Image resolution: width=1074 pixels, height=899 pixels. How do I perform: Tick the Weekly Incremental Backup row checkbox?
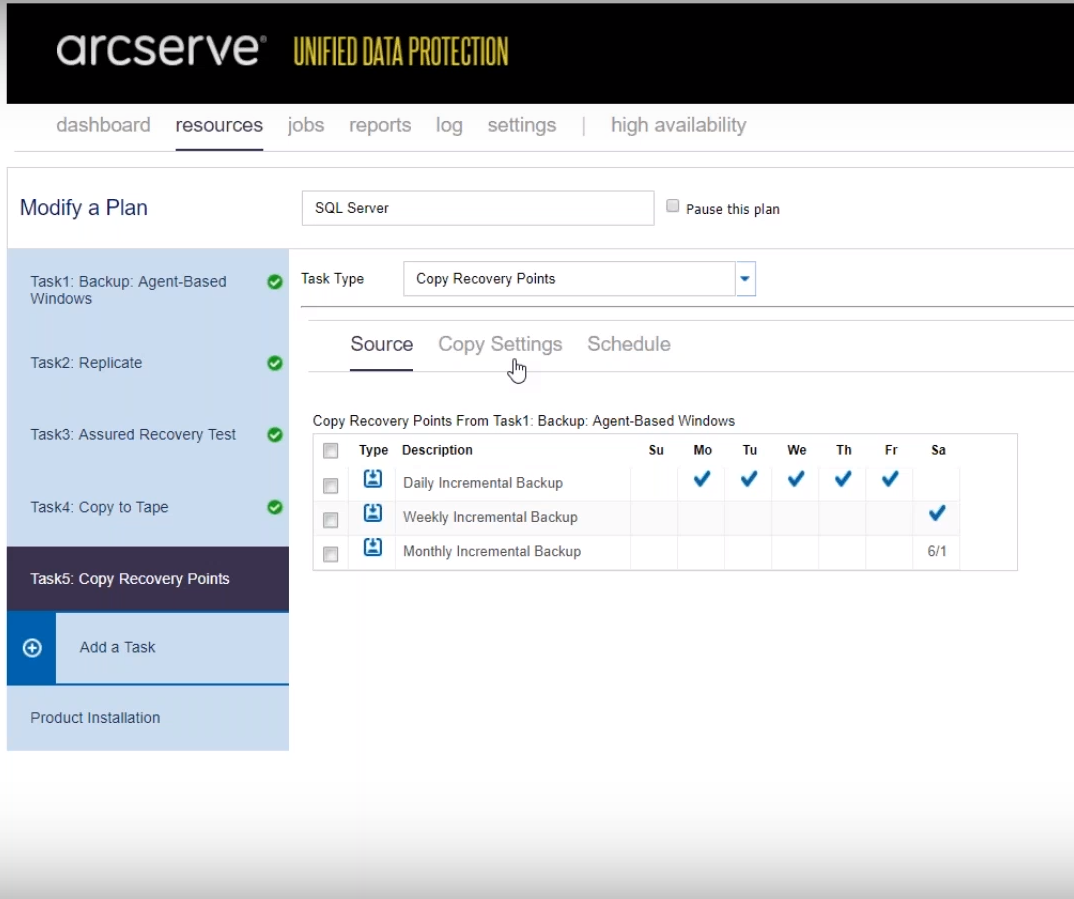(x=331, y=520)
